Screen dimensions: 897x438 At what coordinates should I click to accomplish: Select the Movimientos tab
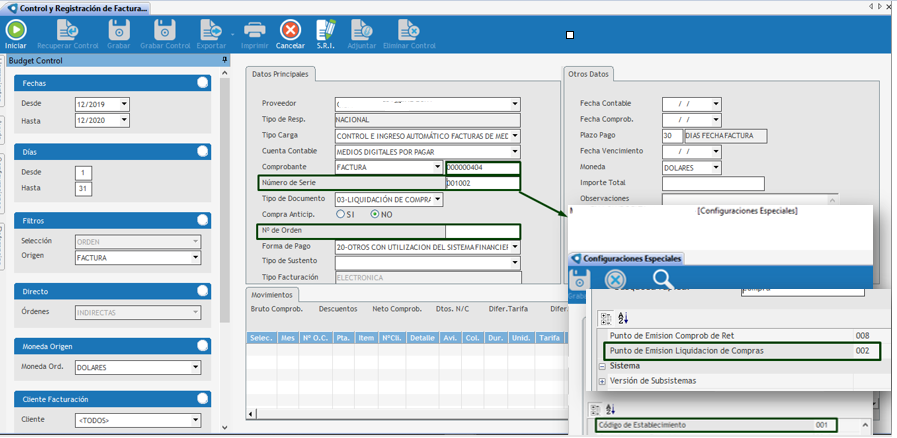(272, 295)
